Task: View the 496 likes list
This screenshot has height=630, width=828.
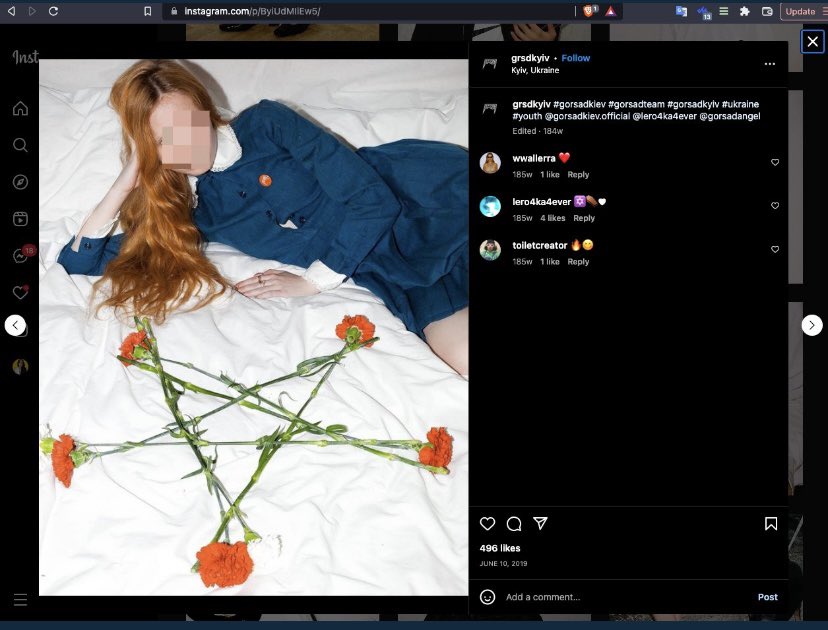Action: [500, 548]
